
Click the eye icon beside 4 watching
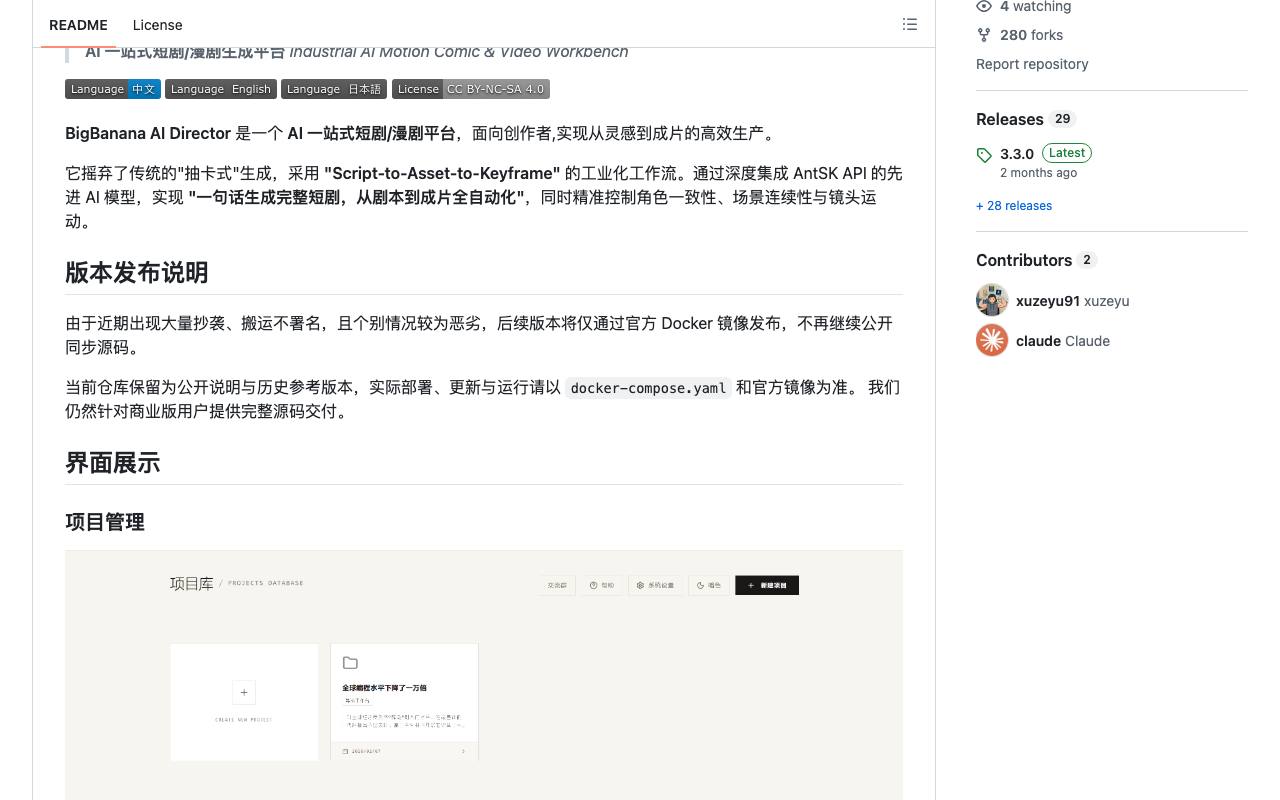[984, 6]
